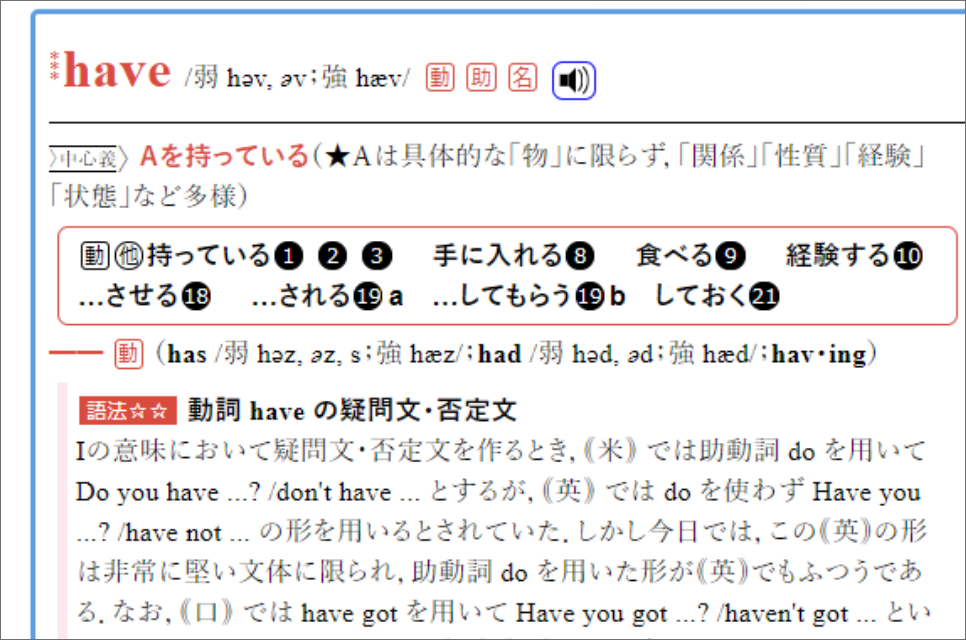Viewport: 966px width, 640px height.
Task: Select the text …される in summary
Action: point(302,296)
